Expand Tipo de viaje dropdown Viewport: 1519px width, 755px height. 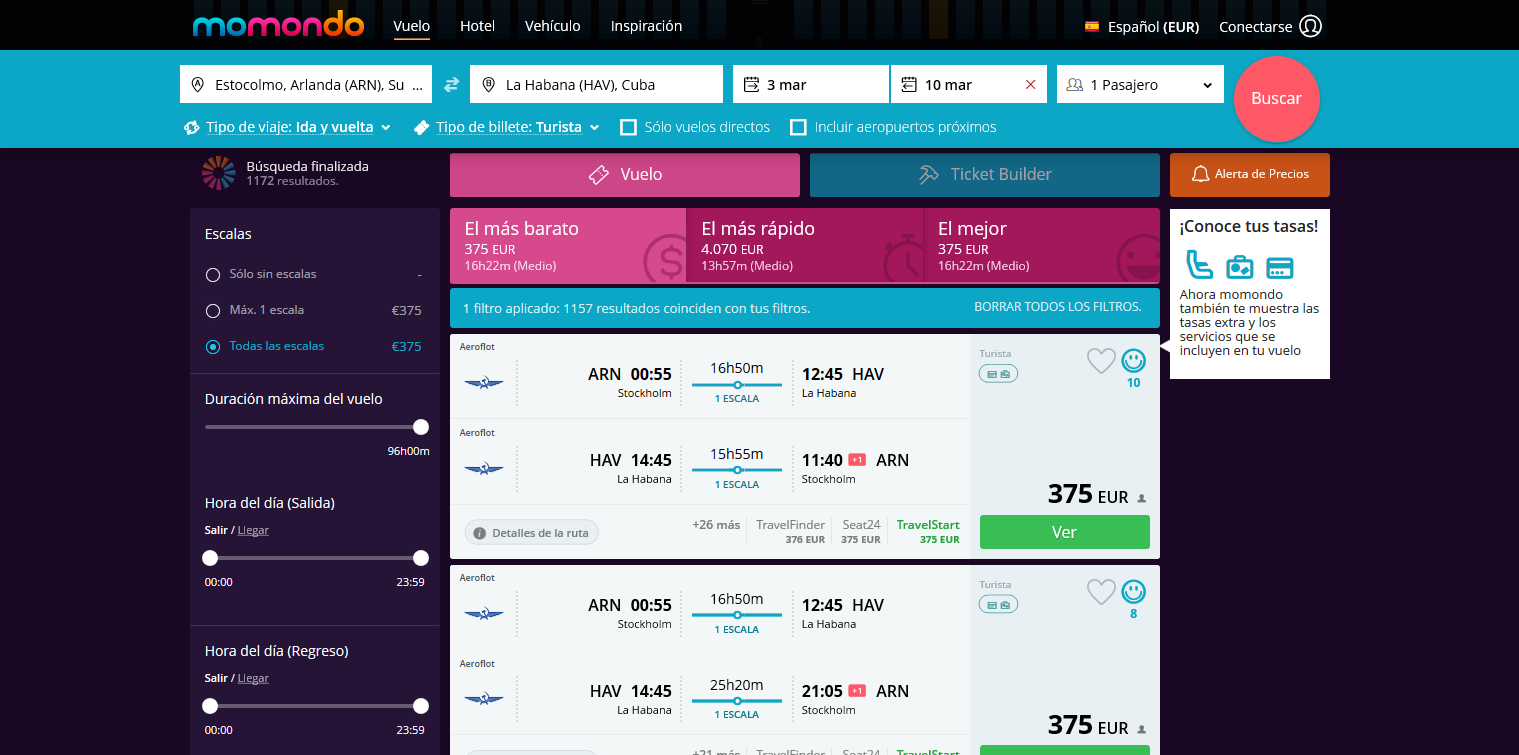pyautogui.click(x=287, y=127)
